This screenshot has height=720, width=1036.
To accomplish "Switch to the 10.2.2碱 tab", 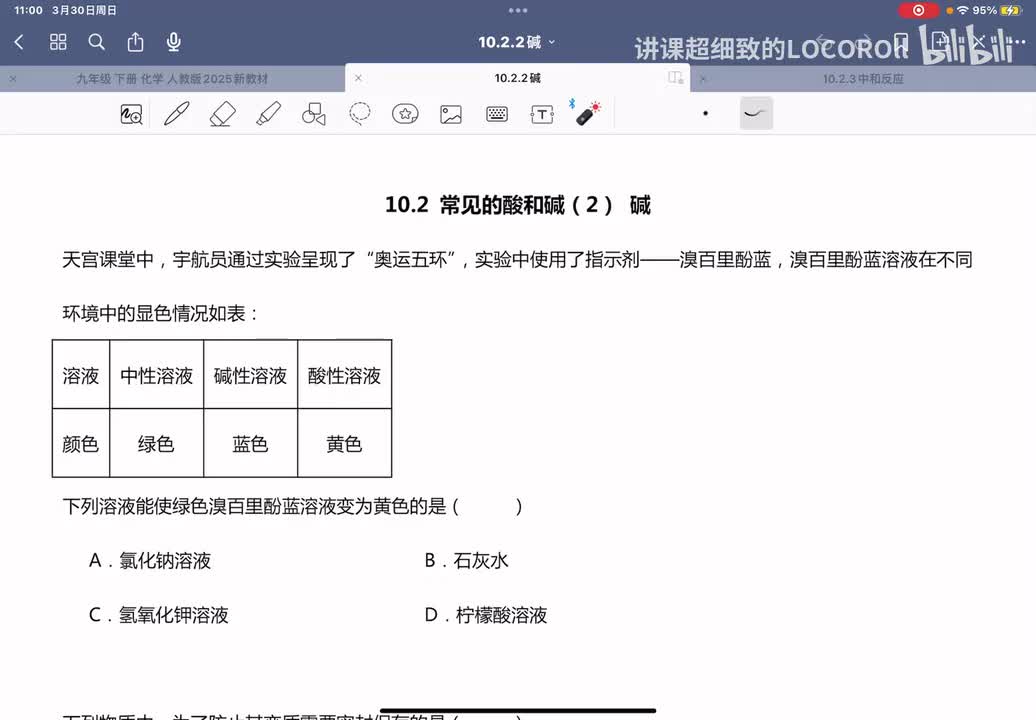I will pyautogui.click(x=517, y=78).
